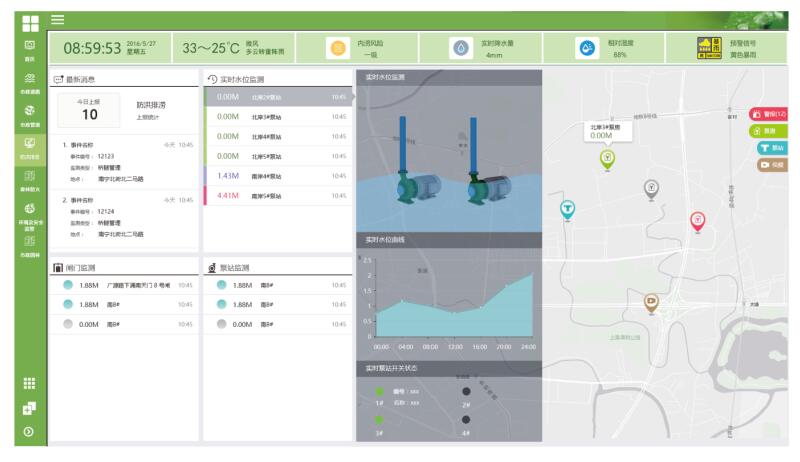Toggle the brown 视频 map layer button
800x462 pixels.
[771, 165]
